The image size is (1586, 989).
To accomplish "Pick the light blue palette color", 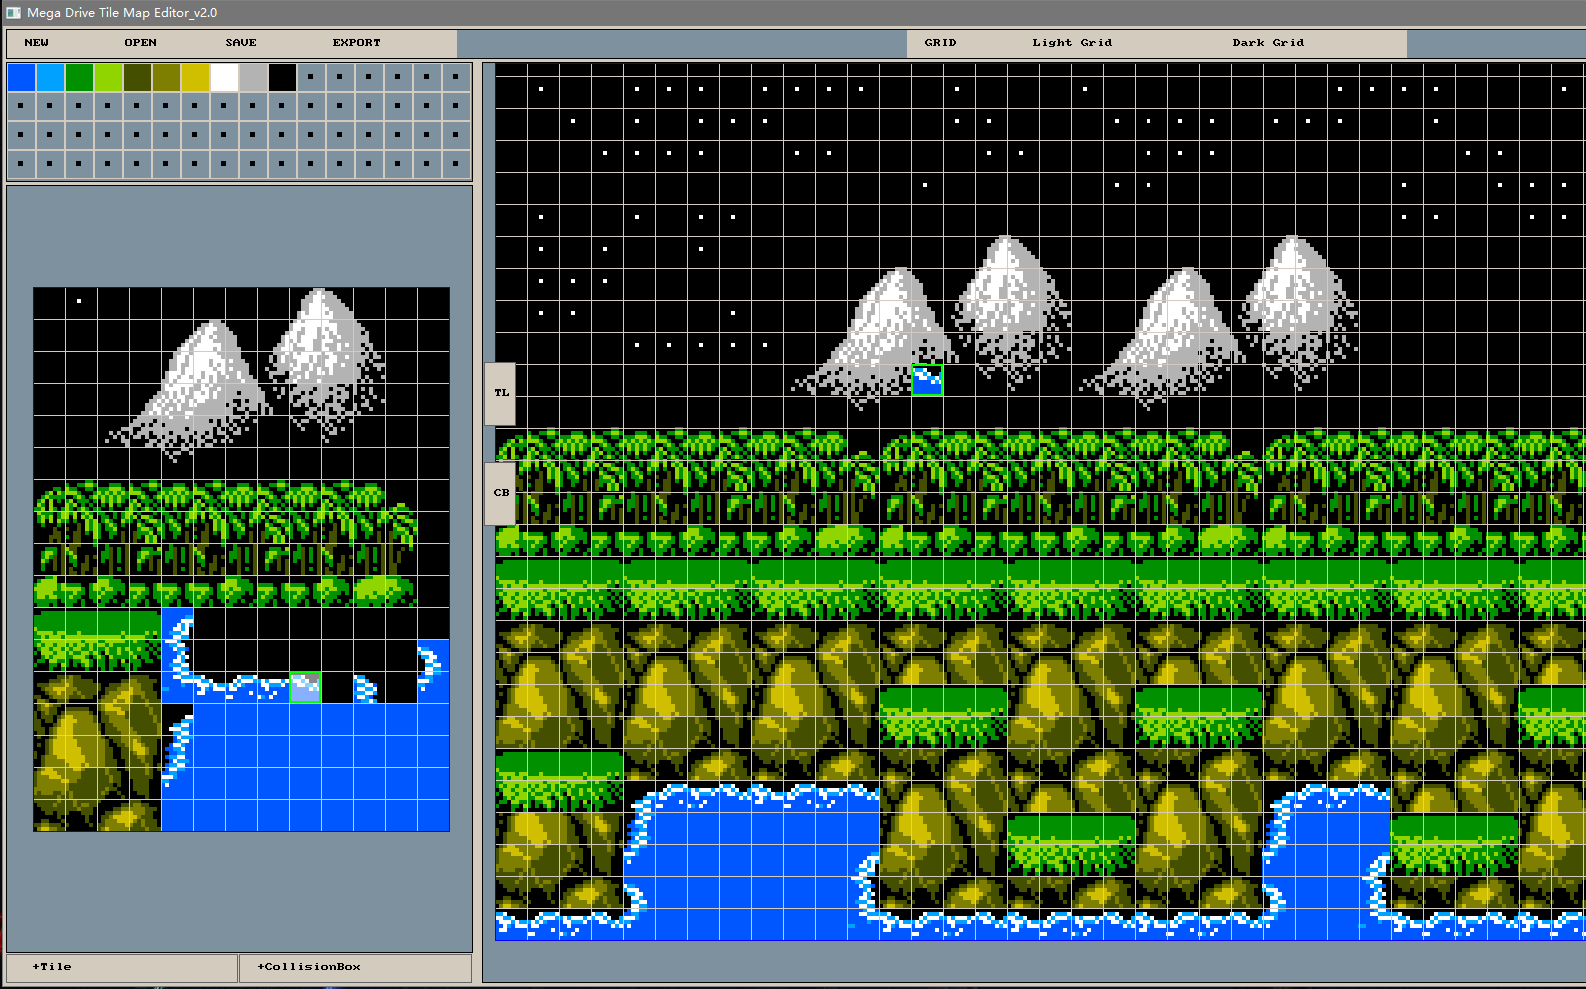I will pos(50,77).
